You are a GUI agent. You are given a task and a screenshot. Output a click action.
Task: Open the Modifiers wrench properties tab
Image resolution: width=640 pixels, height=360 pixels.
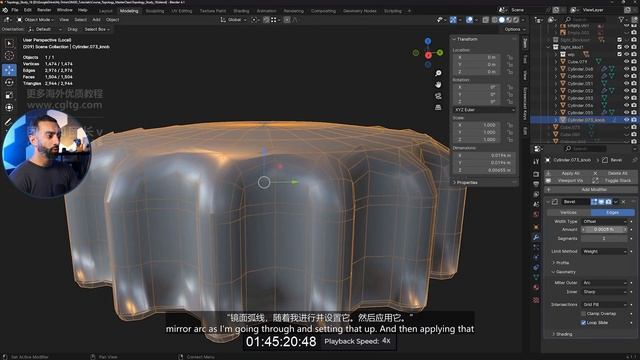[536, 237]
